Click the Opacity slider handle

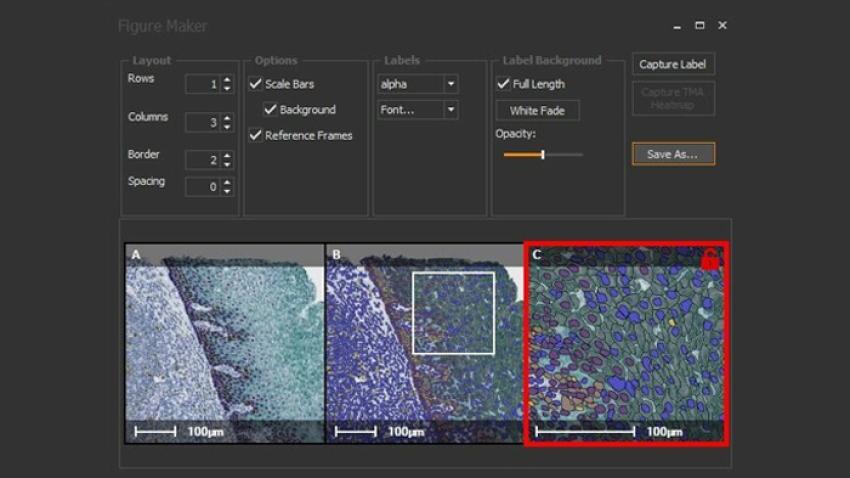pyautogui.click(x=542, y=155)
